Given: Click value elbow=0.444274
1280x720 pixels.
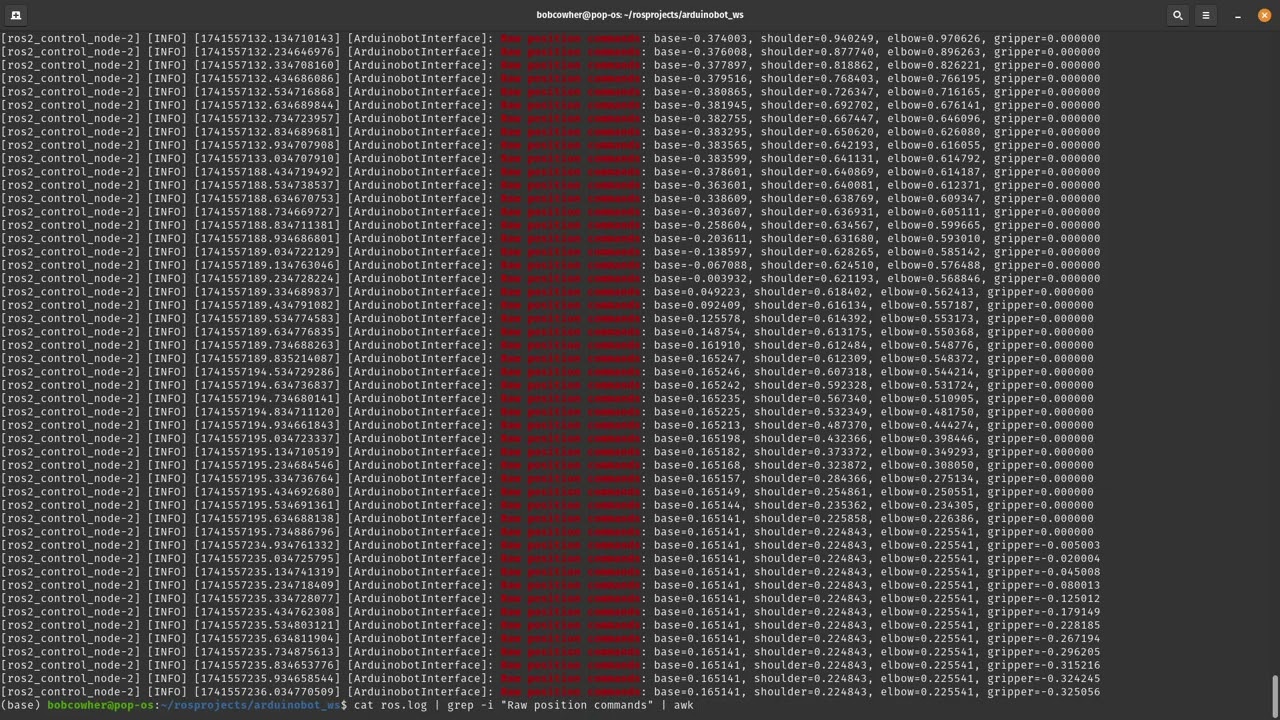Looking at the screenshot, I should [x=927, y=425].
